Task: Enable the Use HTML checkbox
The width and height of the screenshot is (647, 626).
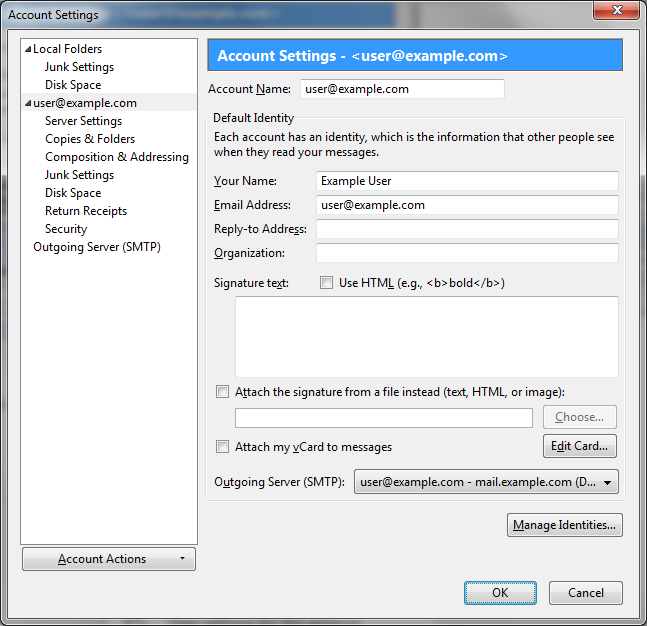Action: [326, 283]
